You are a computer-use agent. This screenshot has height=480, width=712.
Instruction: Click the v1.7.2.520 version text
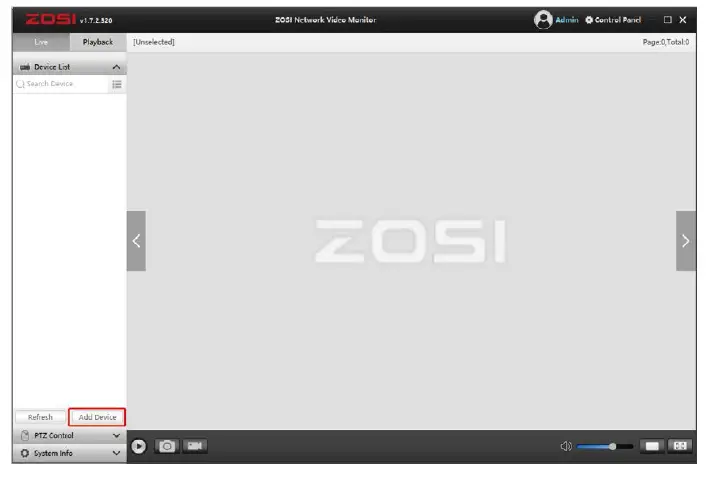click(x=96, y=20)
